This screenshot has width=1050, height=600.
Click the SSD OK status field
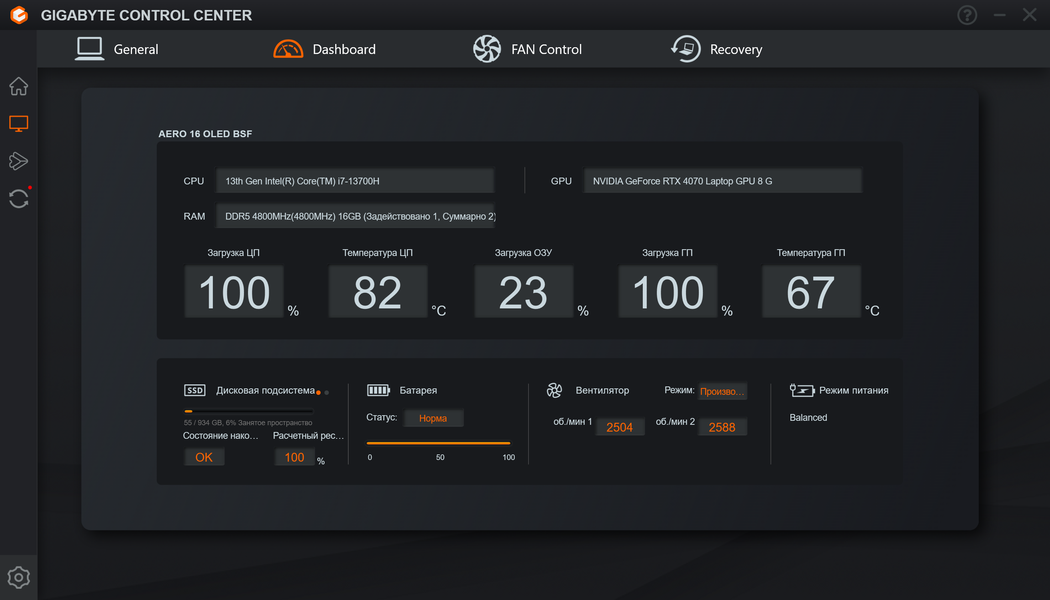click(204, 457)
